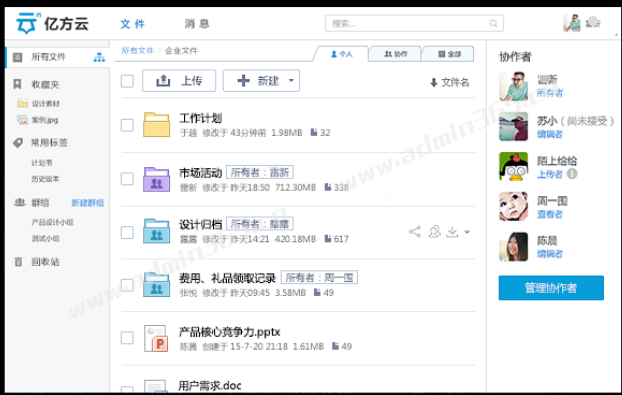
Task: Sort by 文件名
Action: 449,82
